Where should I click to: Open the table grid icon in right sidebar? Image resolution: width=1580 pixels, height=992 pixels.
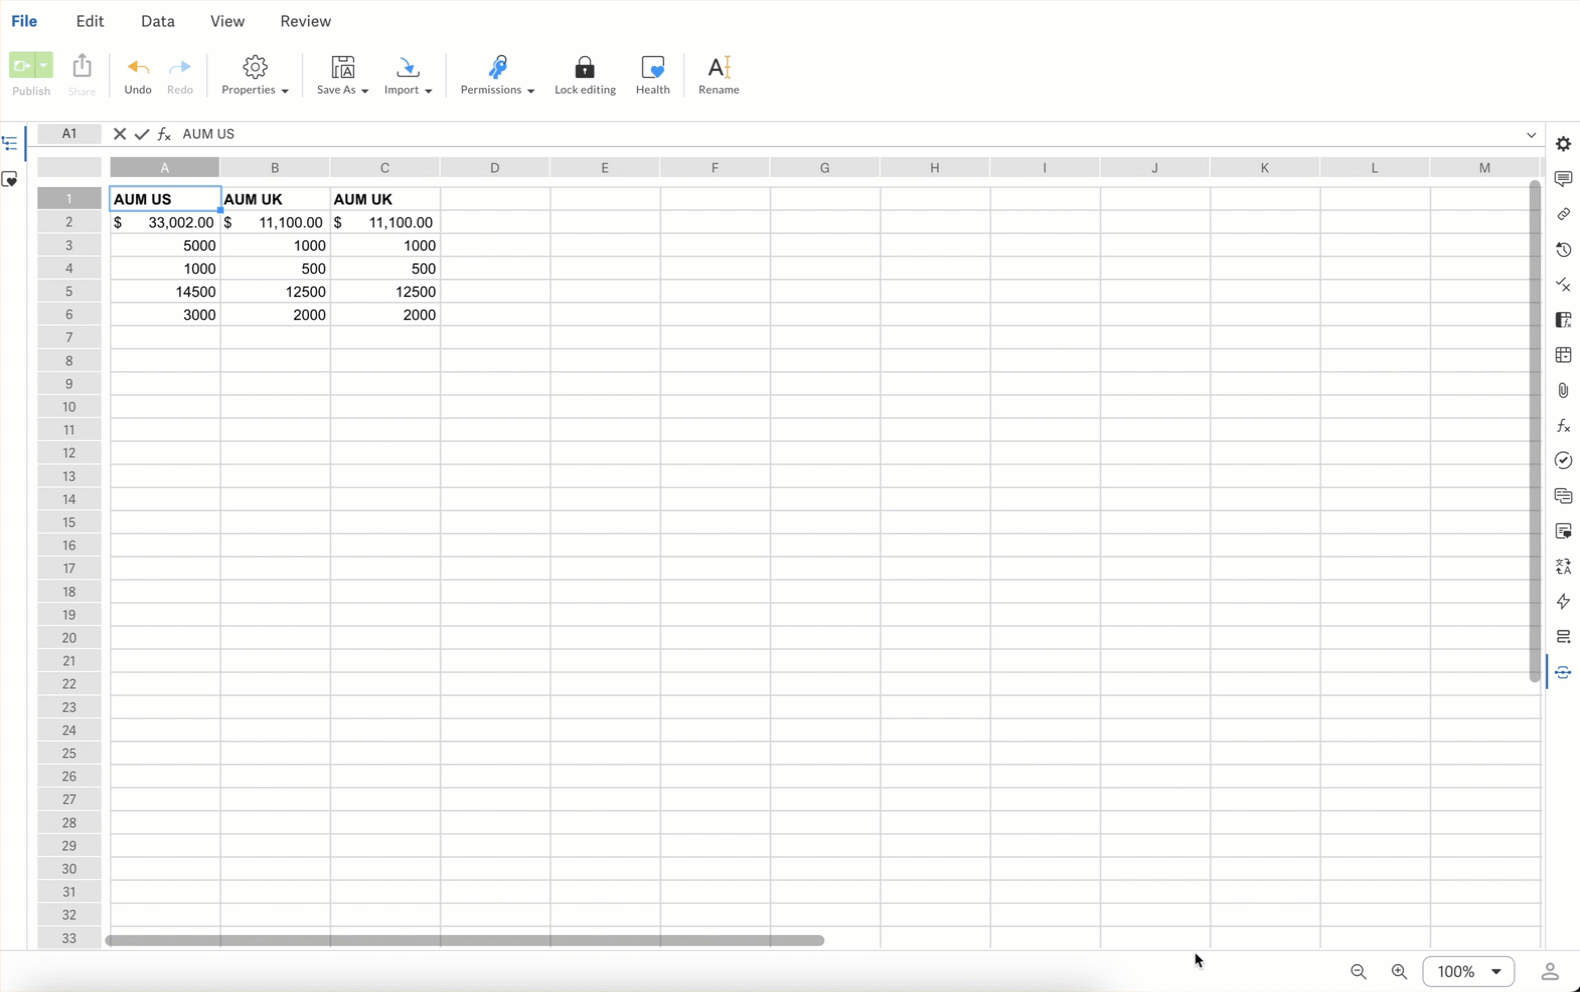(1564, 355)
